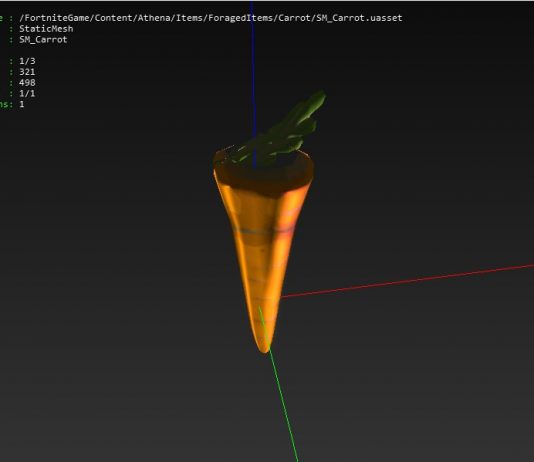
Task: Click the "SM_Carrot" mesh name text
Action: 43,40
